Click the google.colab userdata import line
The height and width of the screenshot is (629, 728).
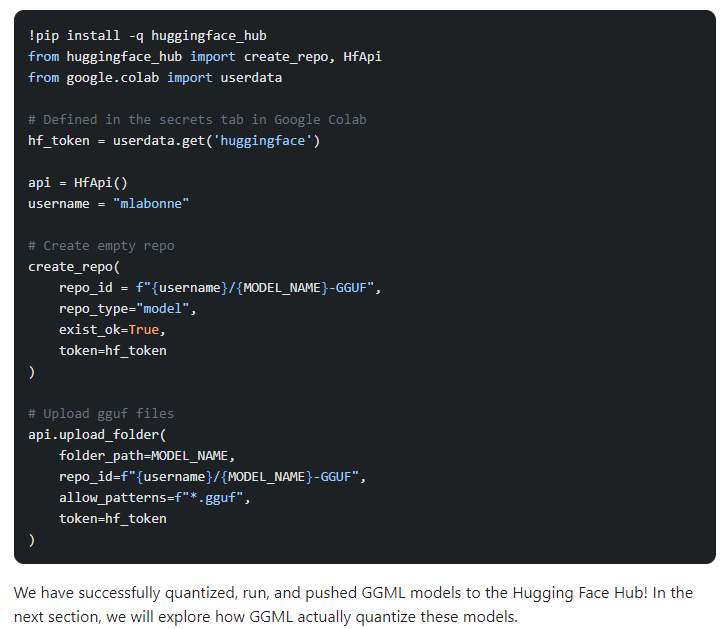tap(155, 77)
